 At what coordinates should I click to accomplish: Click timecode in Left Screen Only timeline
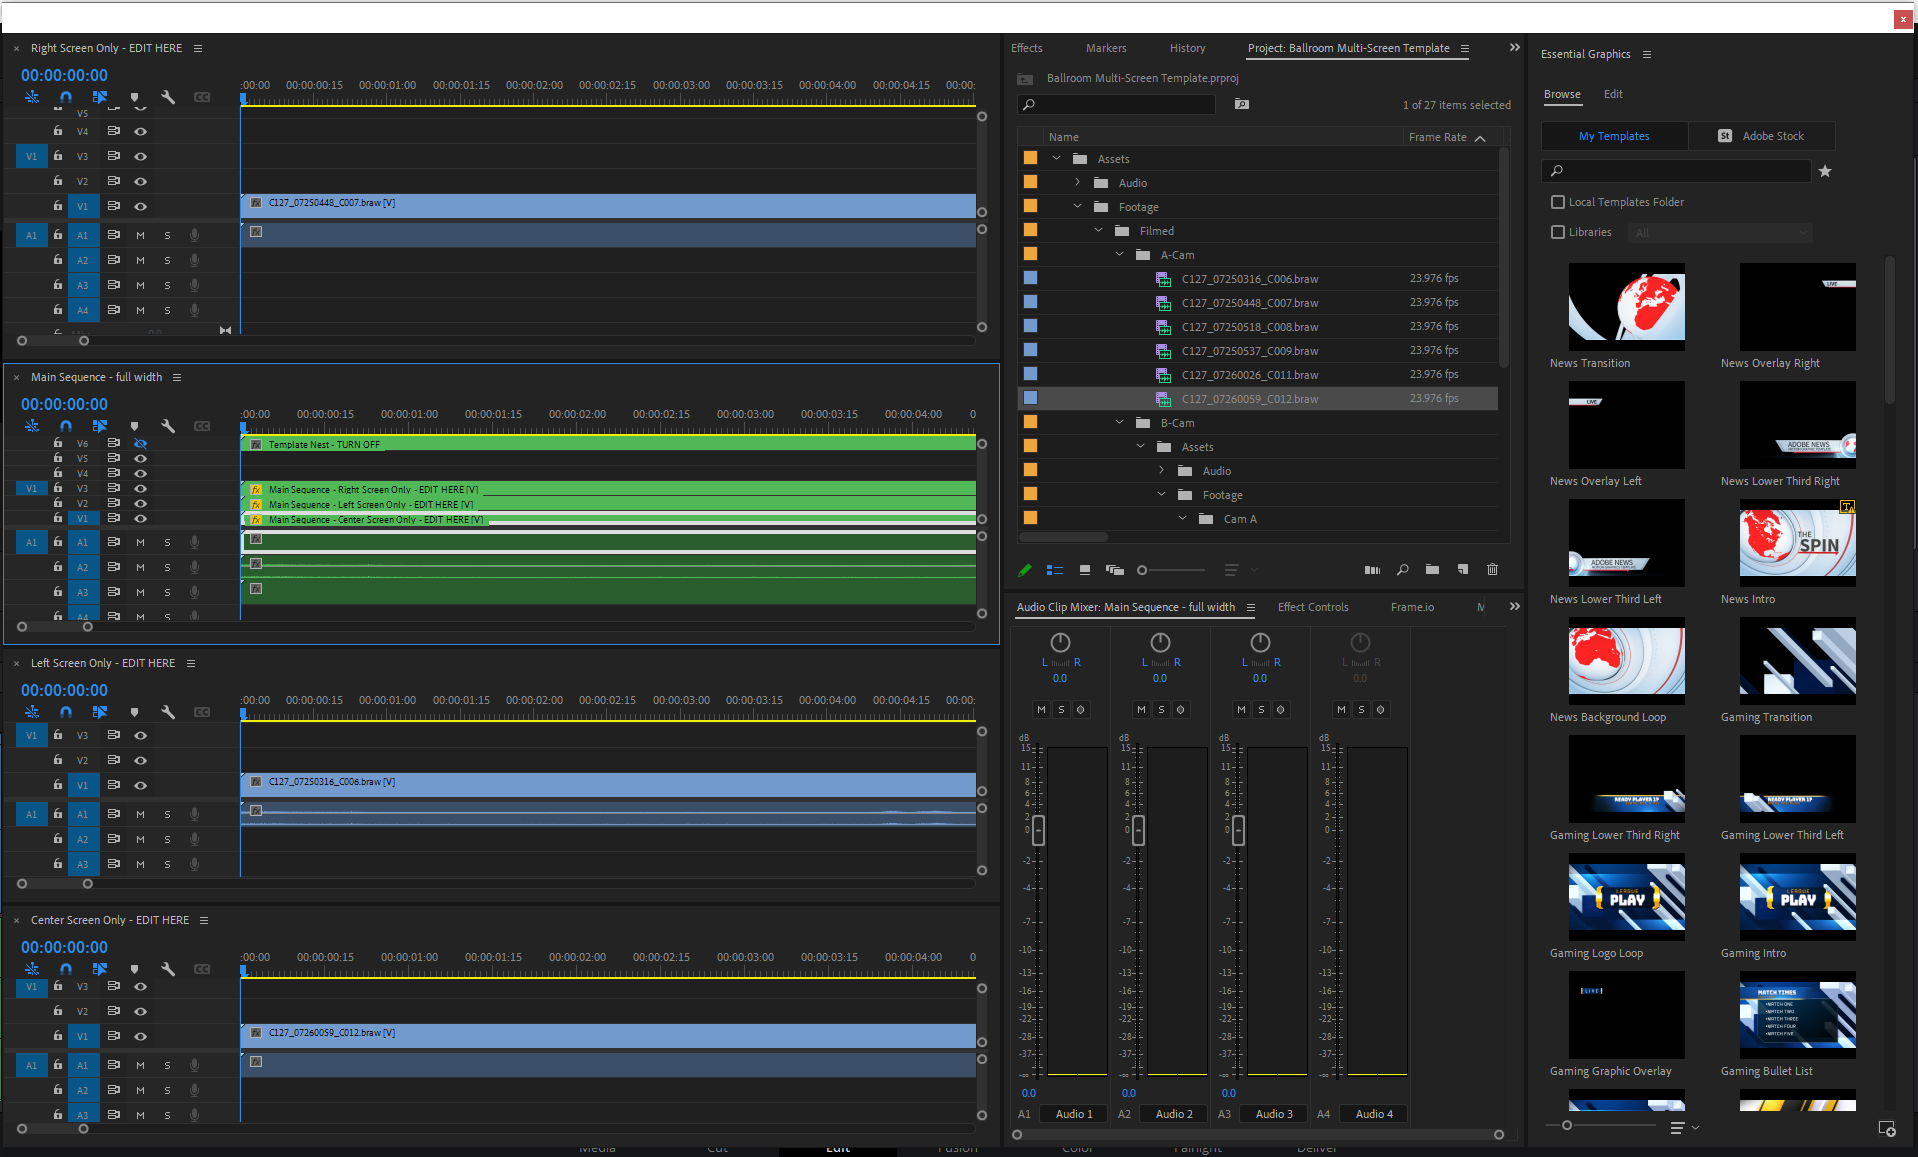[64, 690]
